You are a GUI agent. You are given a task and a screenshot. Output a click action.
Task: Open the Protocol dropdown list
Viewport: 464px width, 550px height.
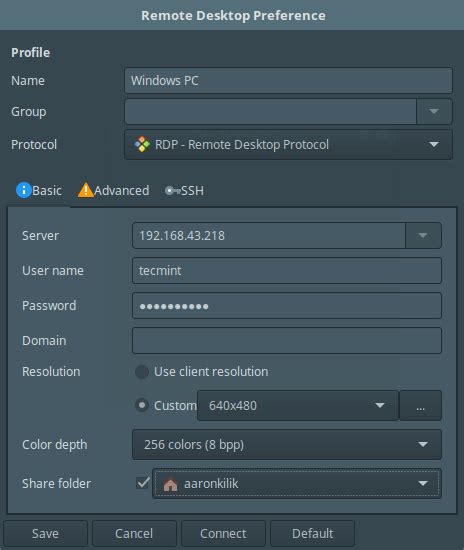(288, 145)
